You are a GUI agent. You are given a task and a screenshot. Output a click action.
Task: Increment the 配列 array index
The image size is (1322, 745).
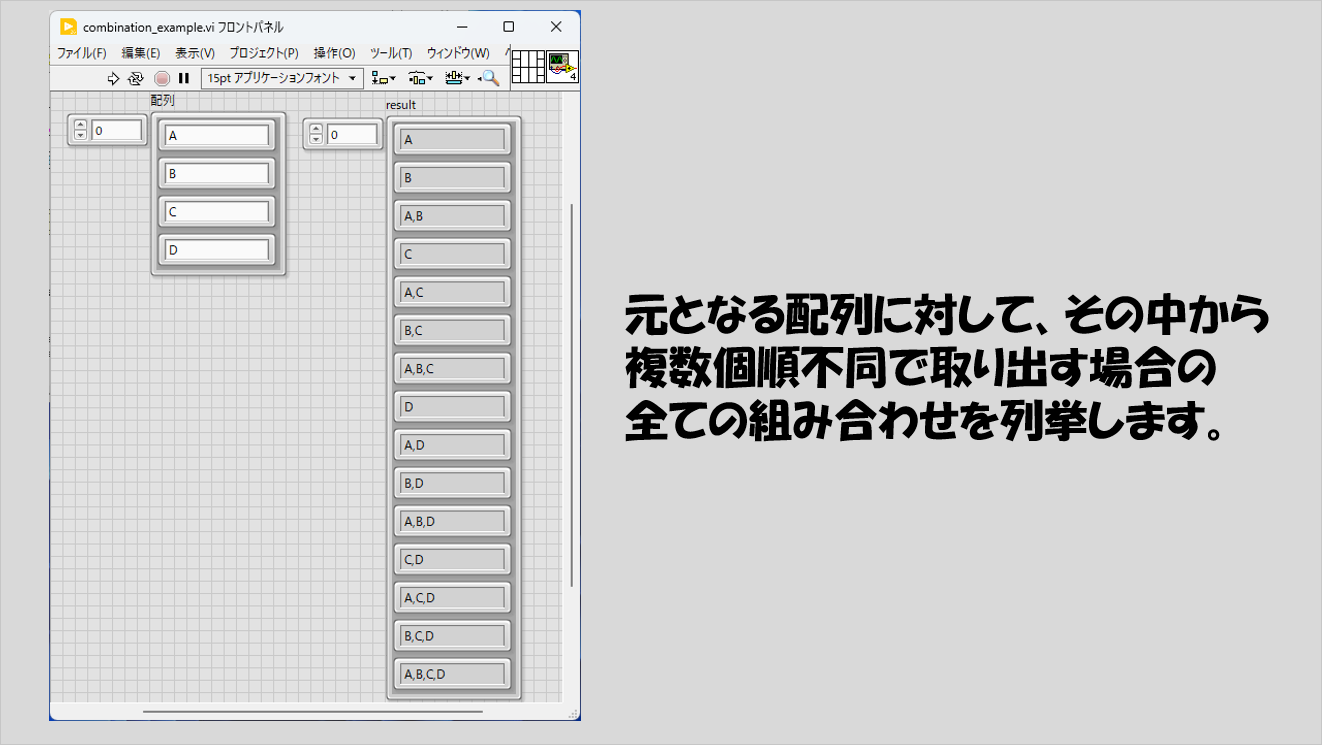point(81,125)
